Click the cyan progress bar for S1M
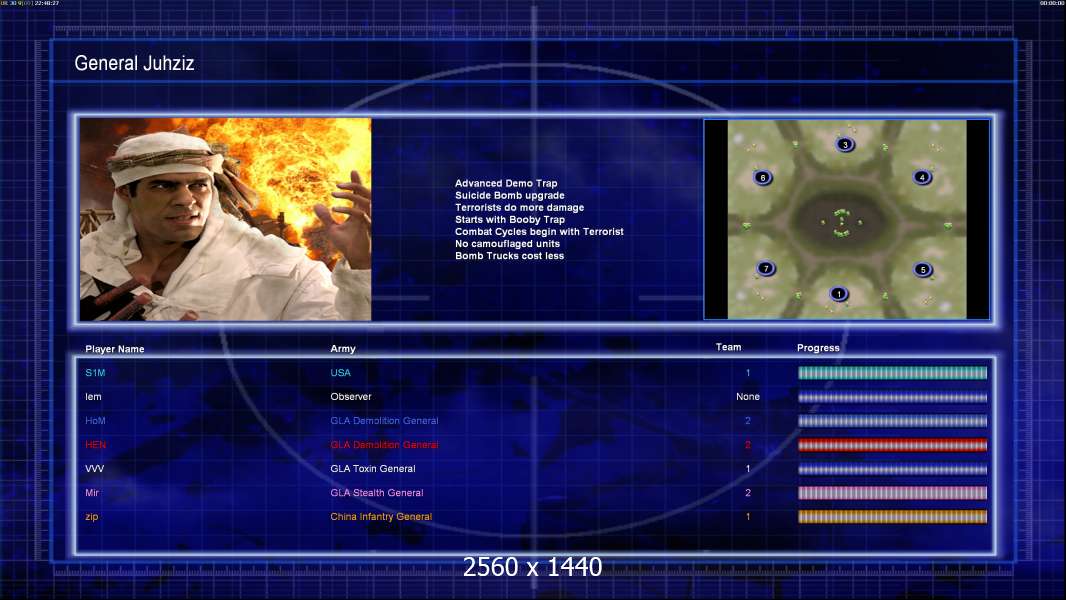This screenshot has width=1066, height=600. point(893,373)
